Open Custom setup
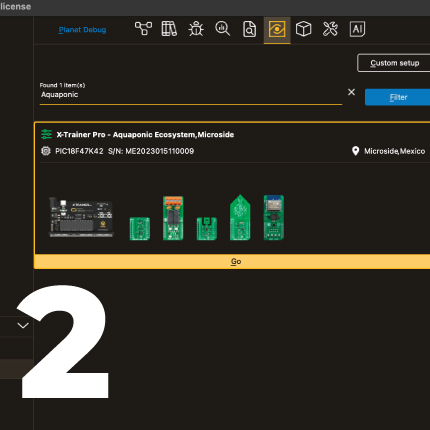The image size is (430, 430). pyautogui.click(x=394, y=63)
